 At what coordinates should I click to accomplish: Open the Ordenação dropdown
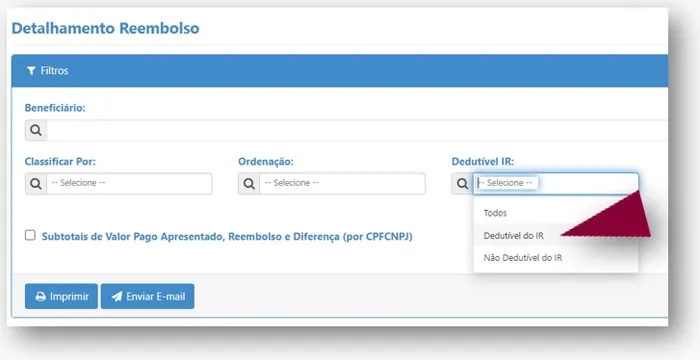(342, 184)
